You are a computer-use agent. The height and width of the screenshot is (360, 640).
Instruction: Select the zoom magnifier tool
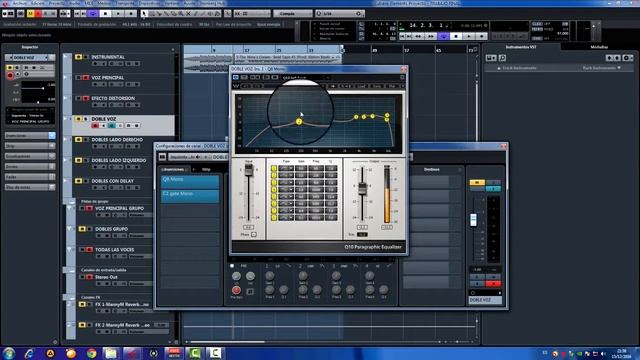pyautogui.click(x=181, y=13)
